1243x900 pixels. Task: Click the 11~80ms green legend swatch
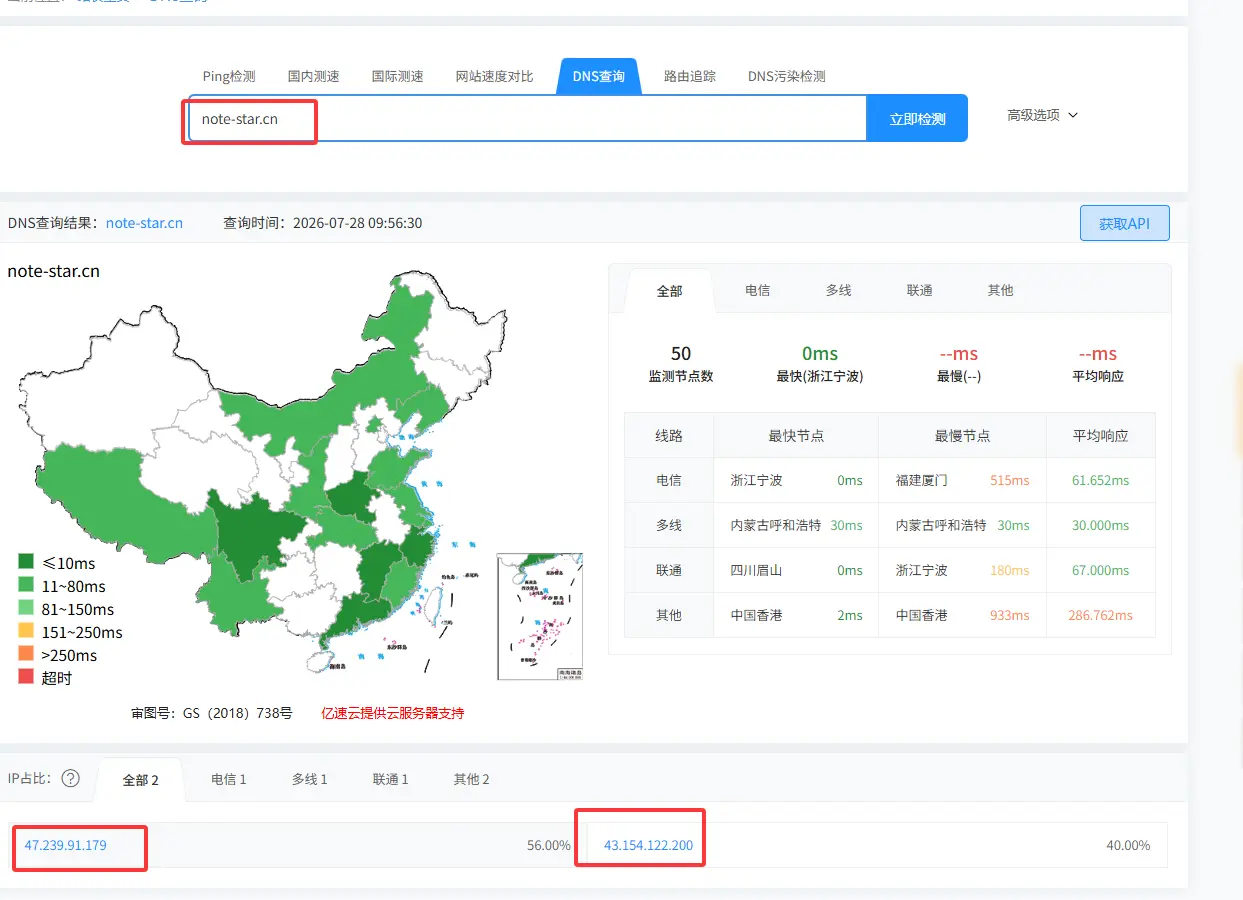[25, 586]
